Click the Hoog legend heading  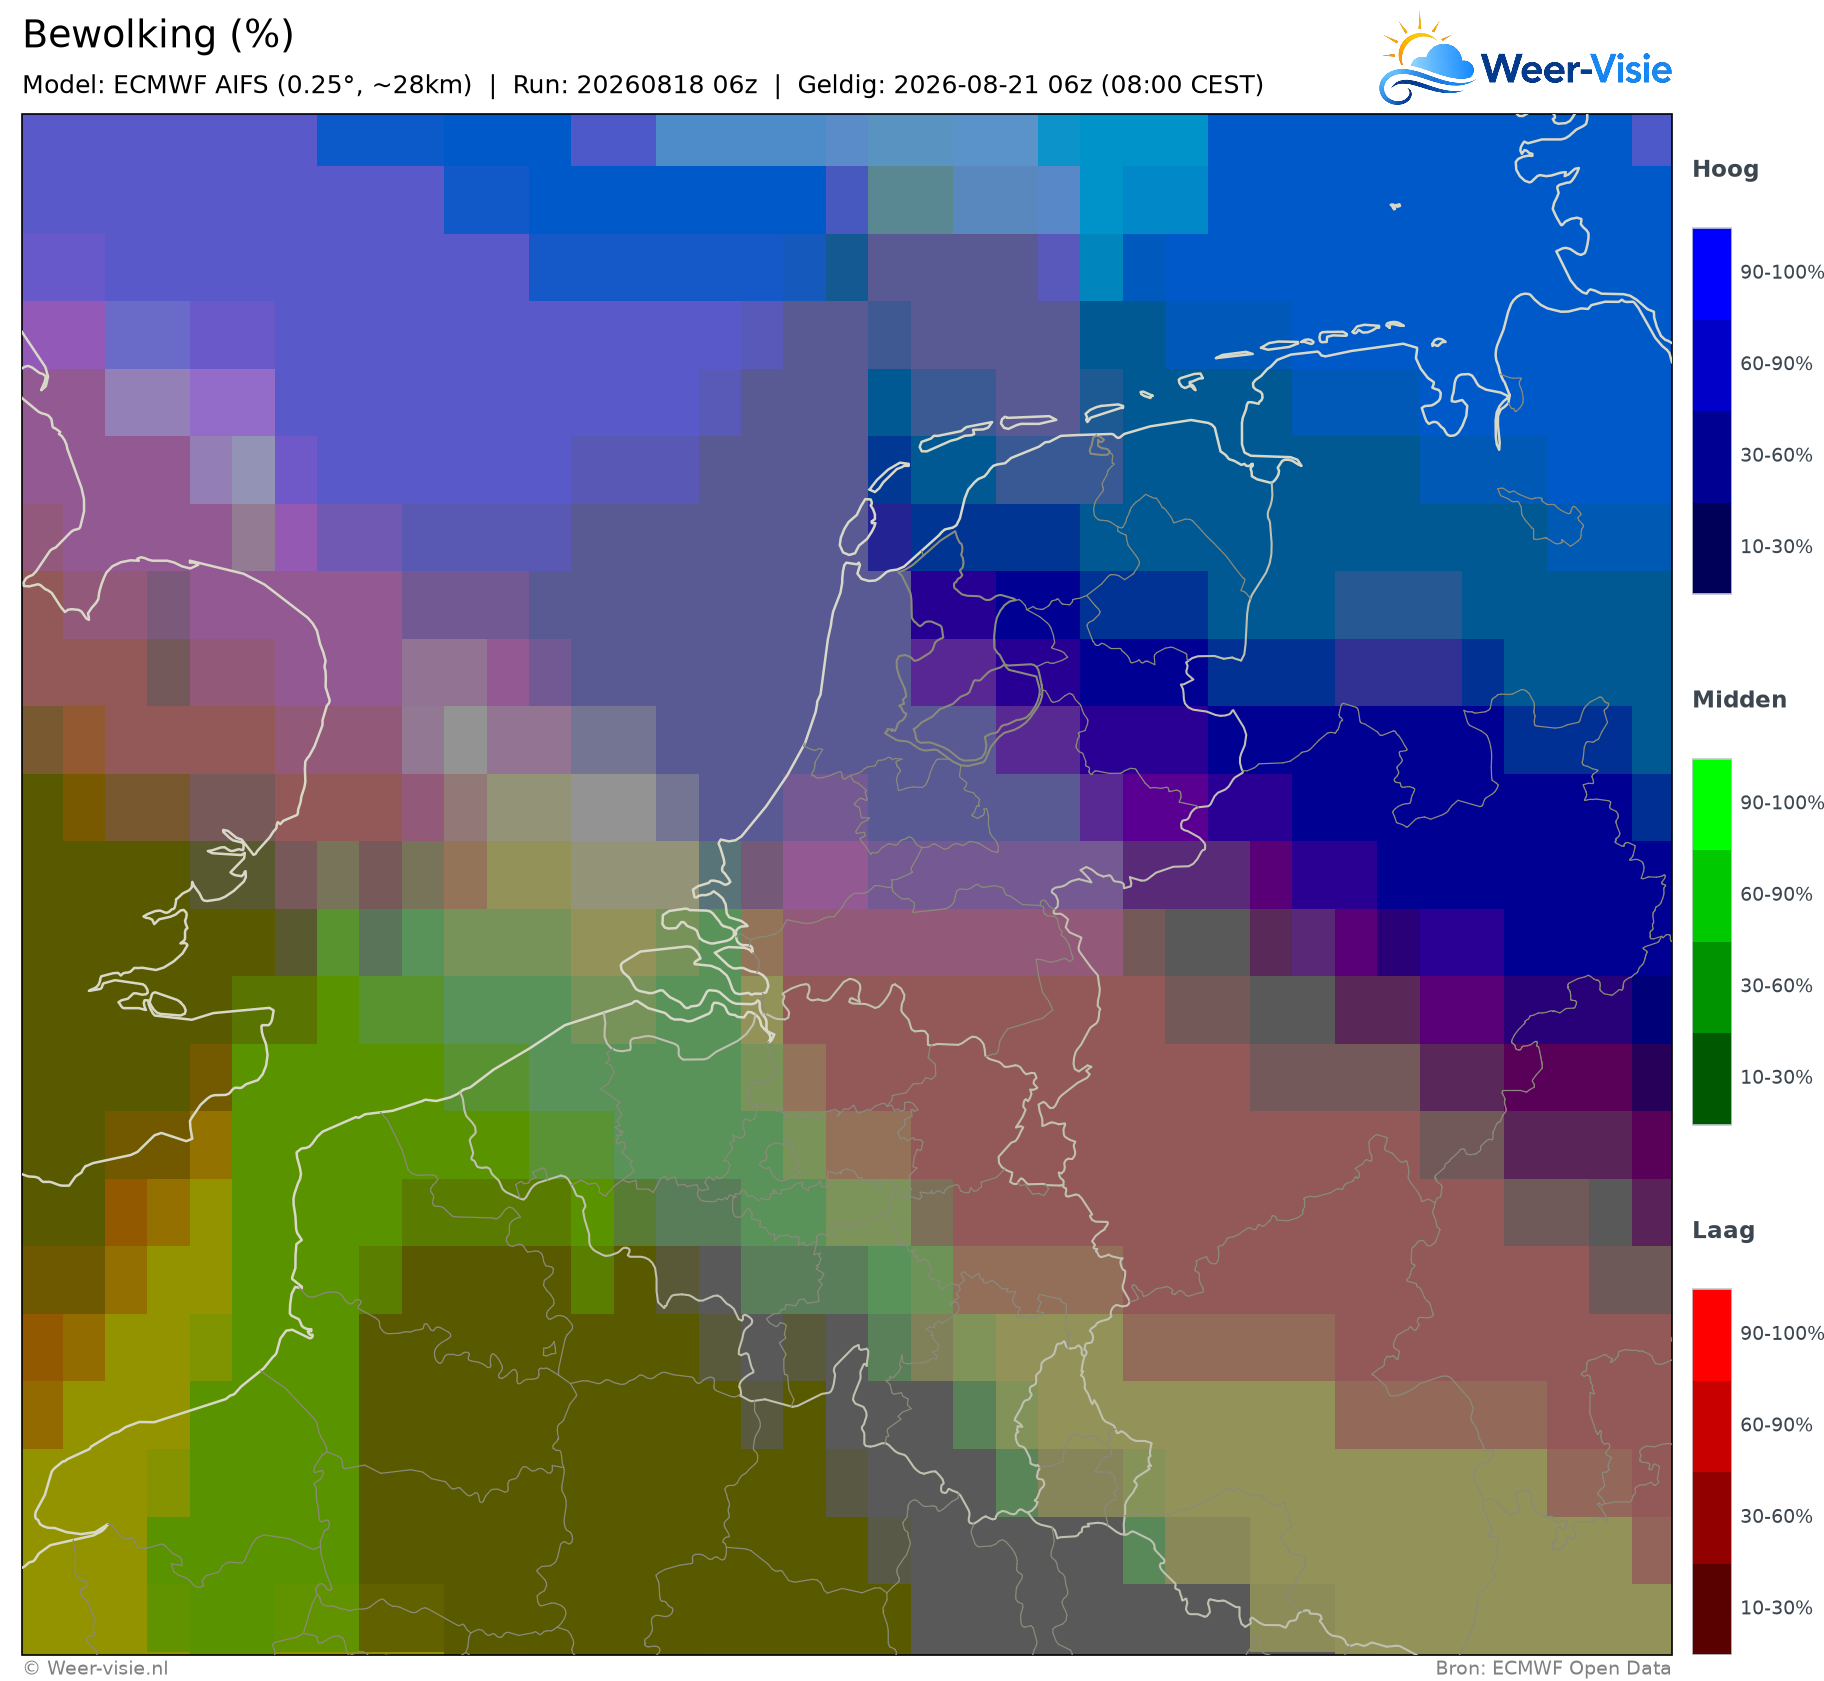tap(1725, 170)
